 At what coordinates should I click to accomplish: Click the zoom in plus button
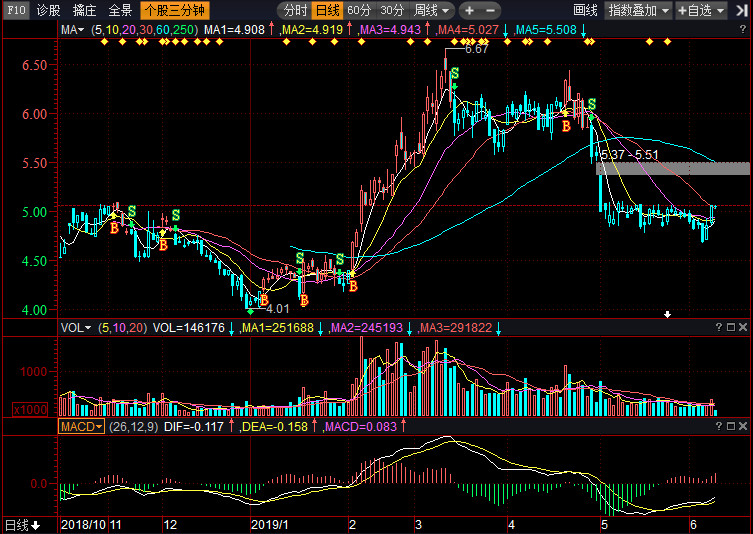click(x=469, y=10)
